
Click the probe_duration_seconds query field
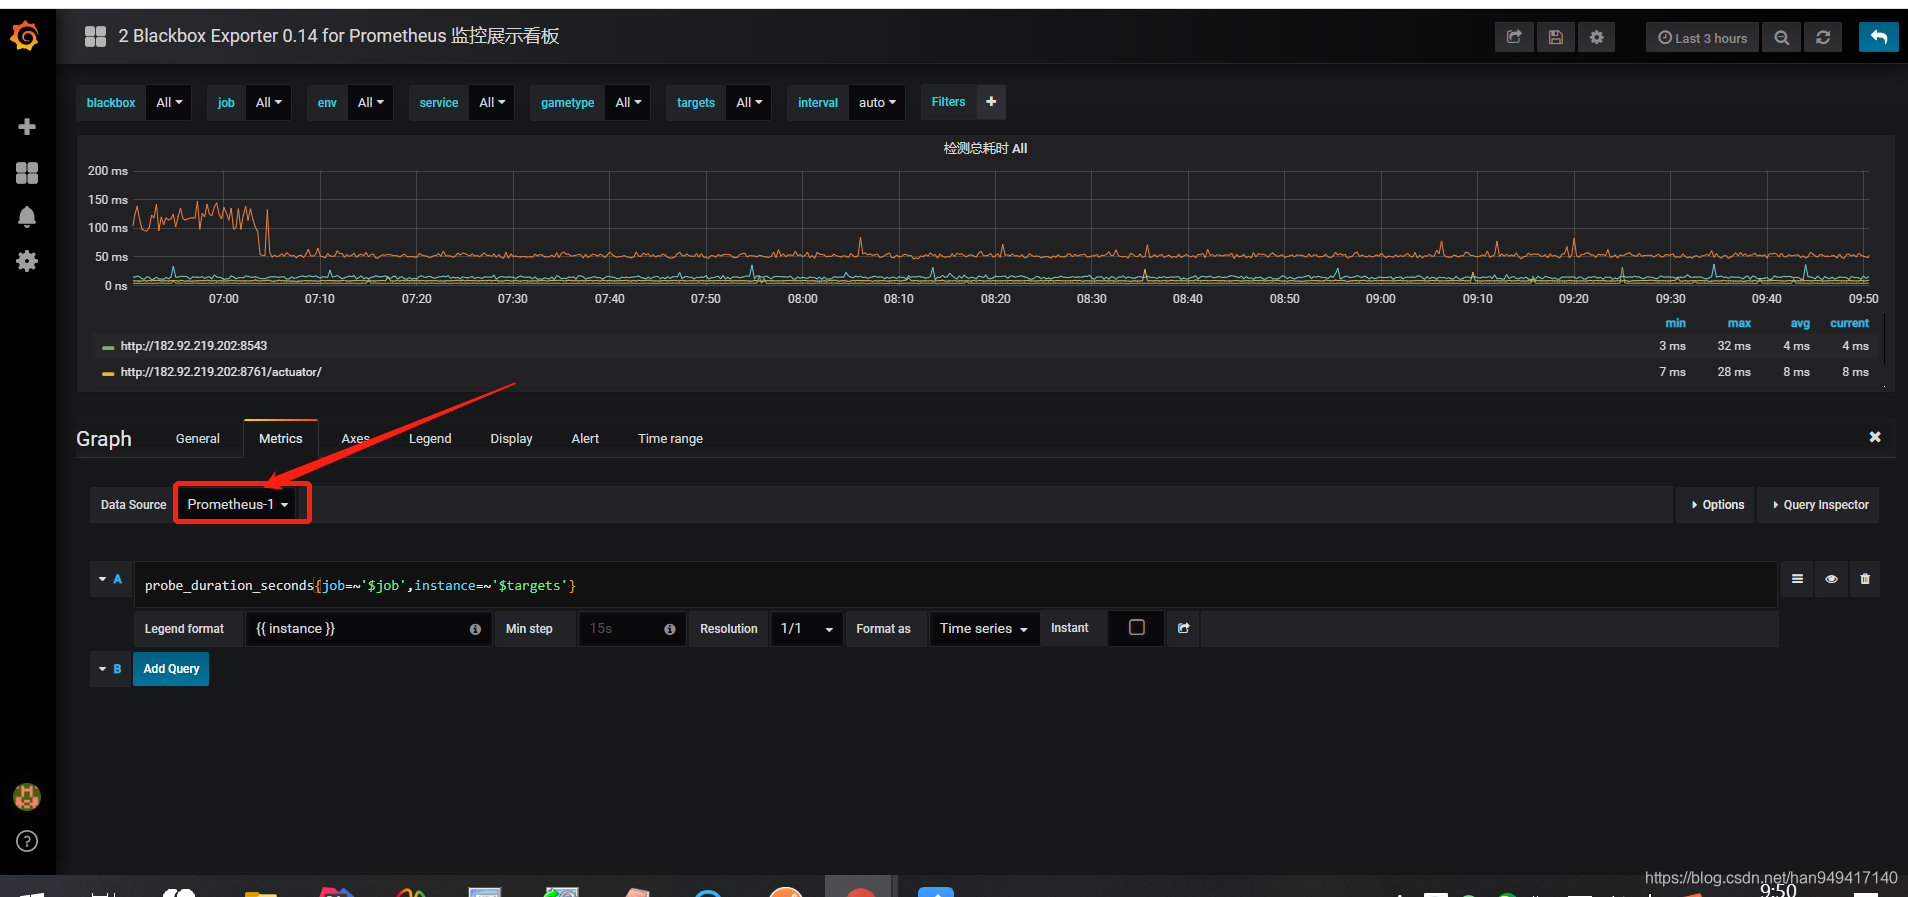point(955,585)
